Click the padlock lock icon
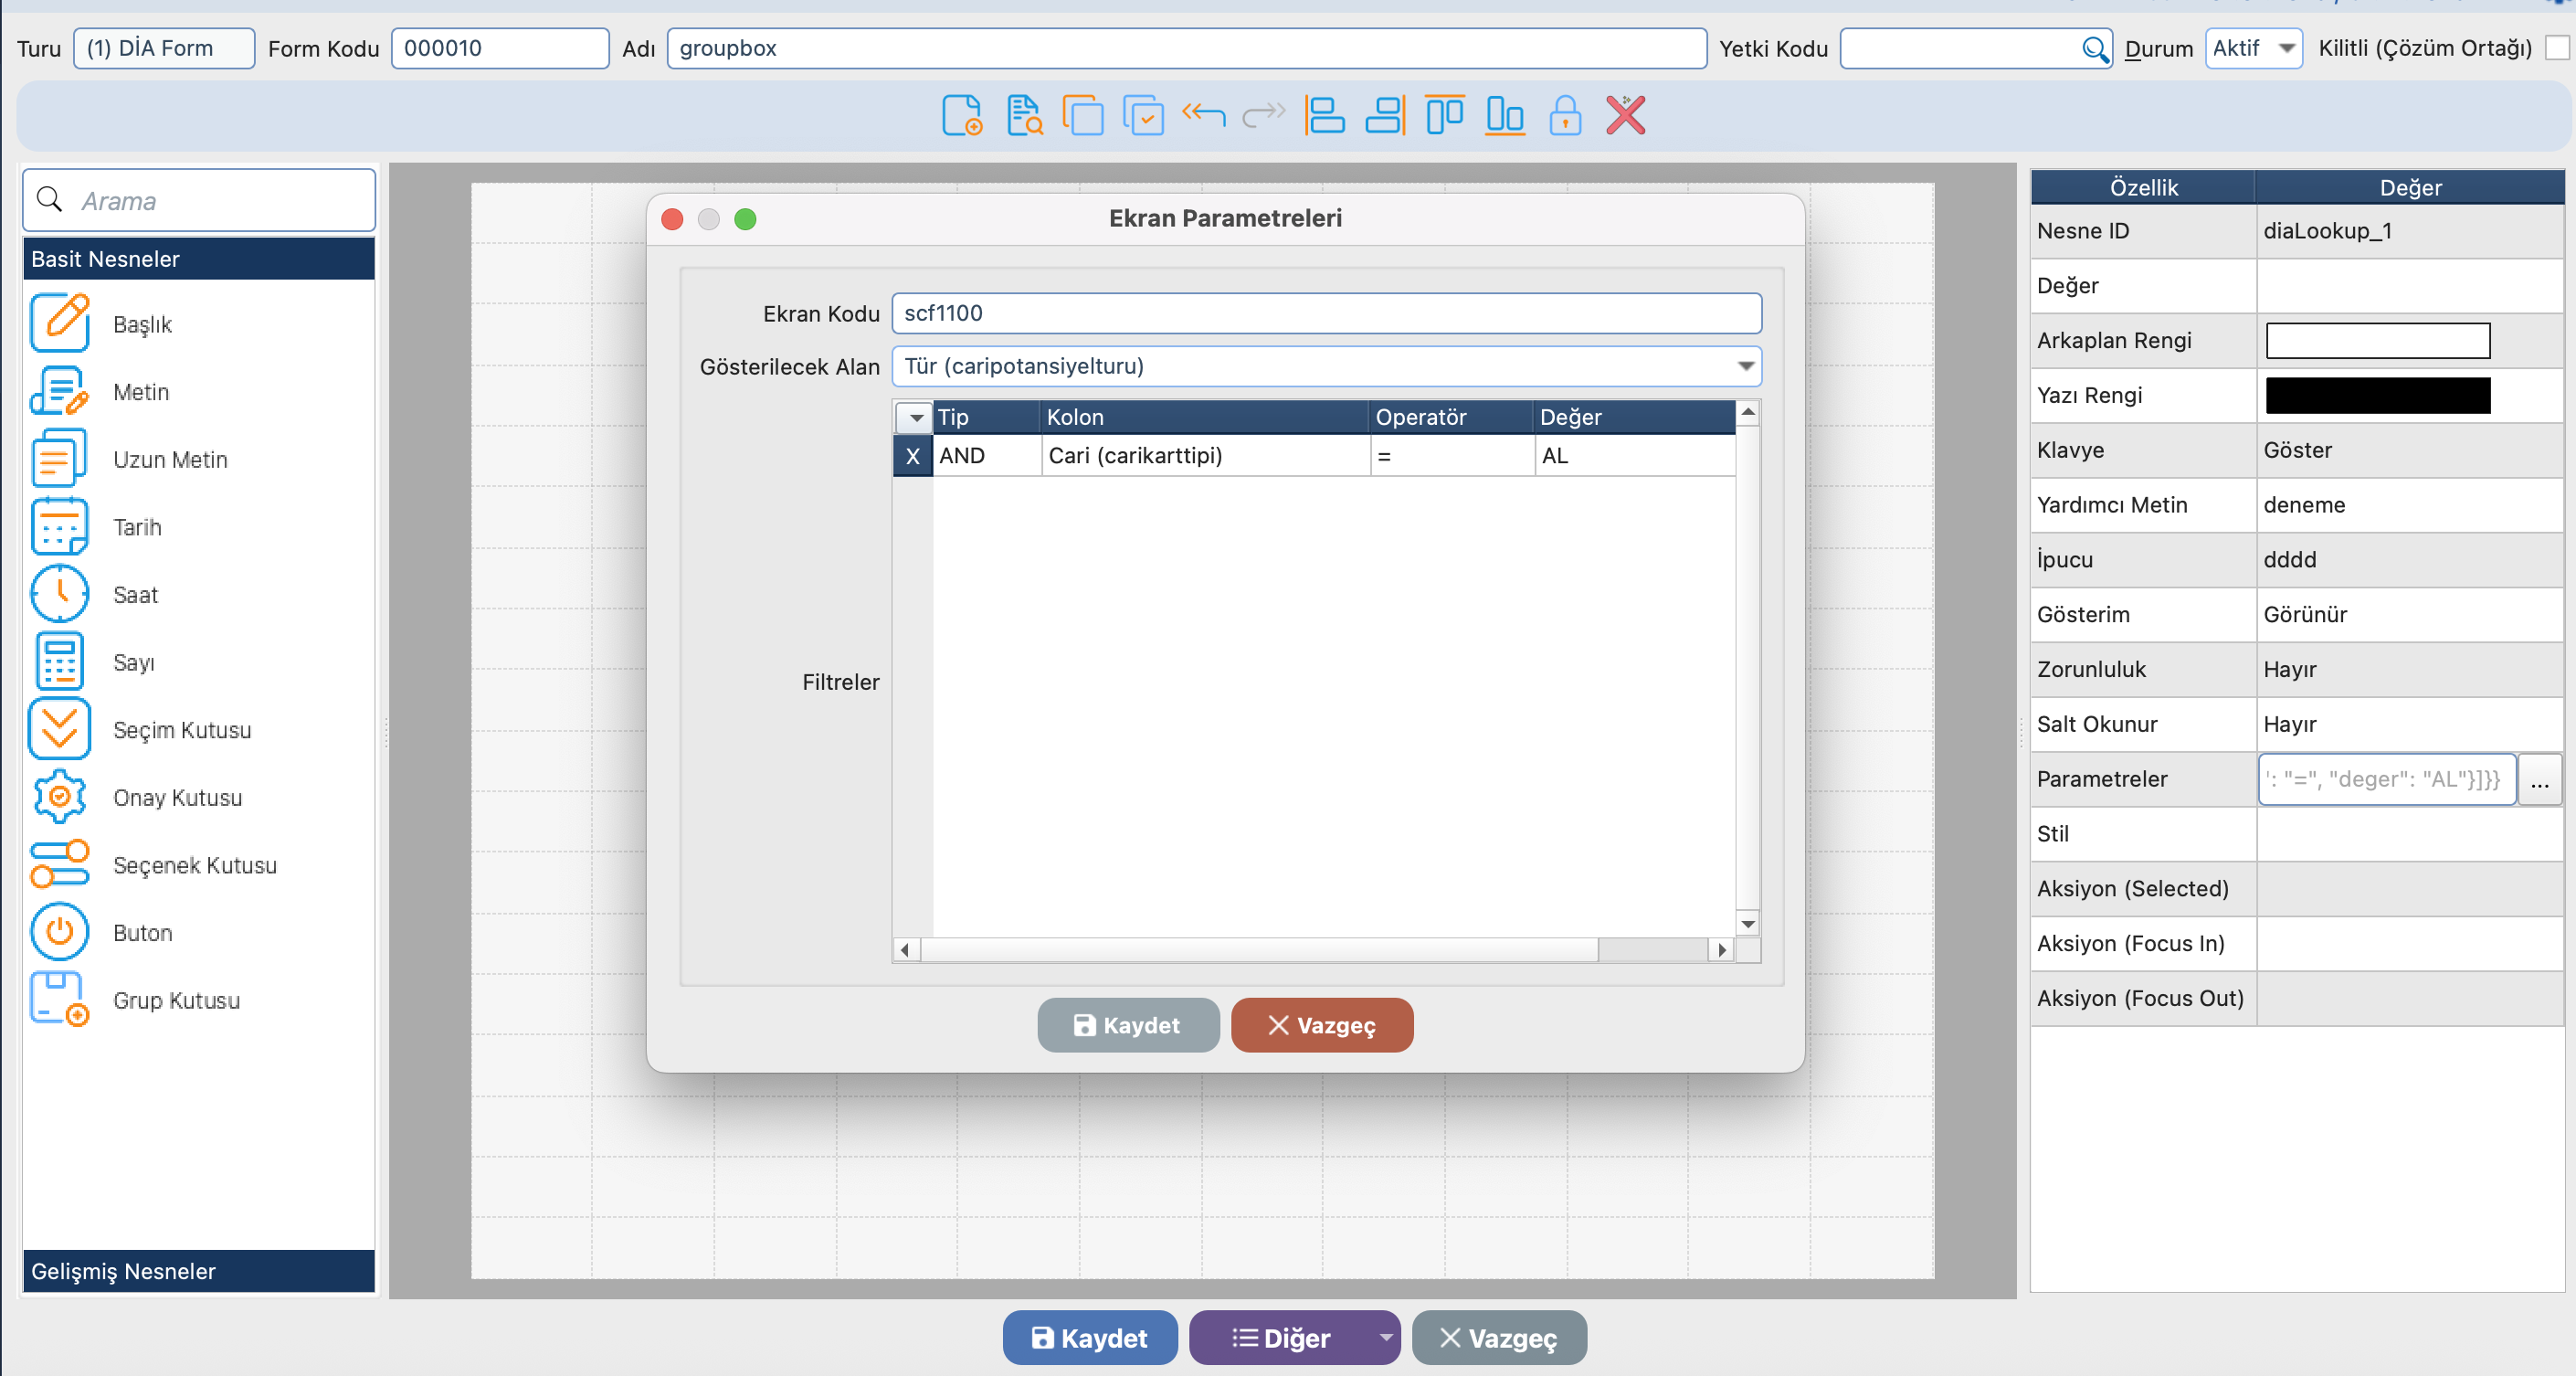 click(x=1565, y=116)
